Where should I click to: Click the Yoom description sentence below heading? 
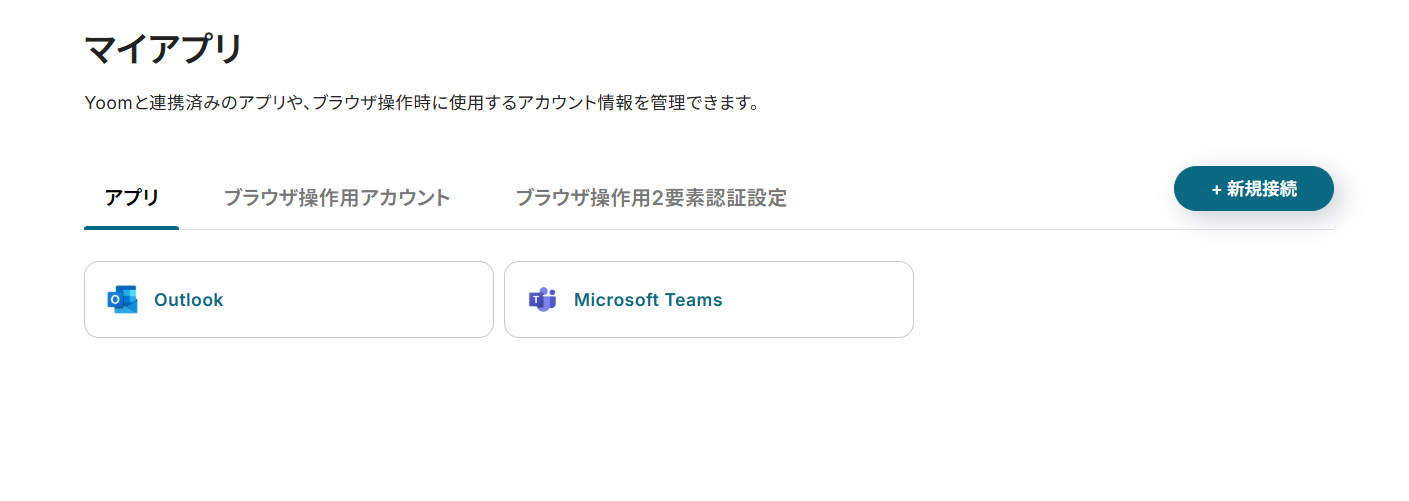click(x=421, y=103)
